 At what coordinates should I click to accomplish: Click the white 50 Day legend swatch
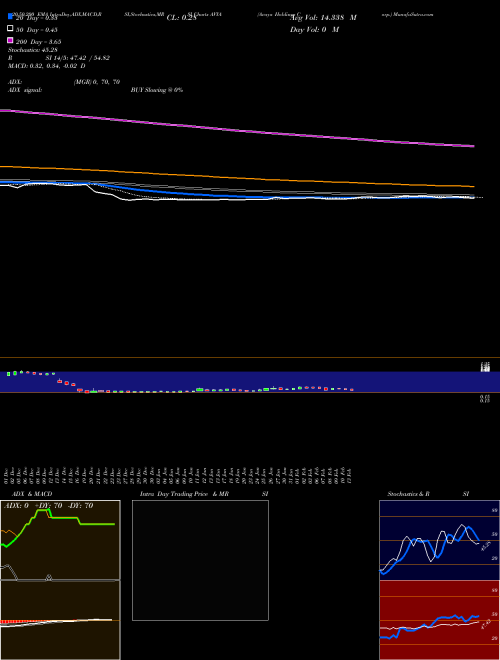[10, 29]
